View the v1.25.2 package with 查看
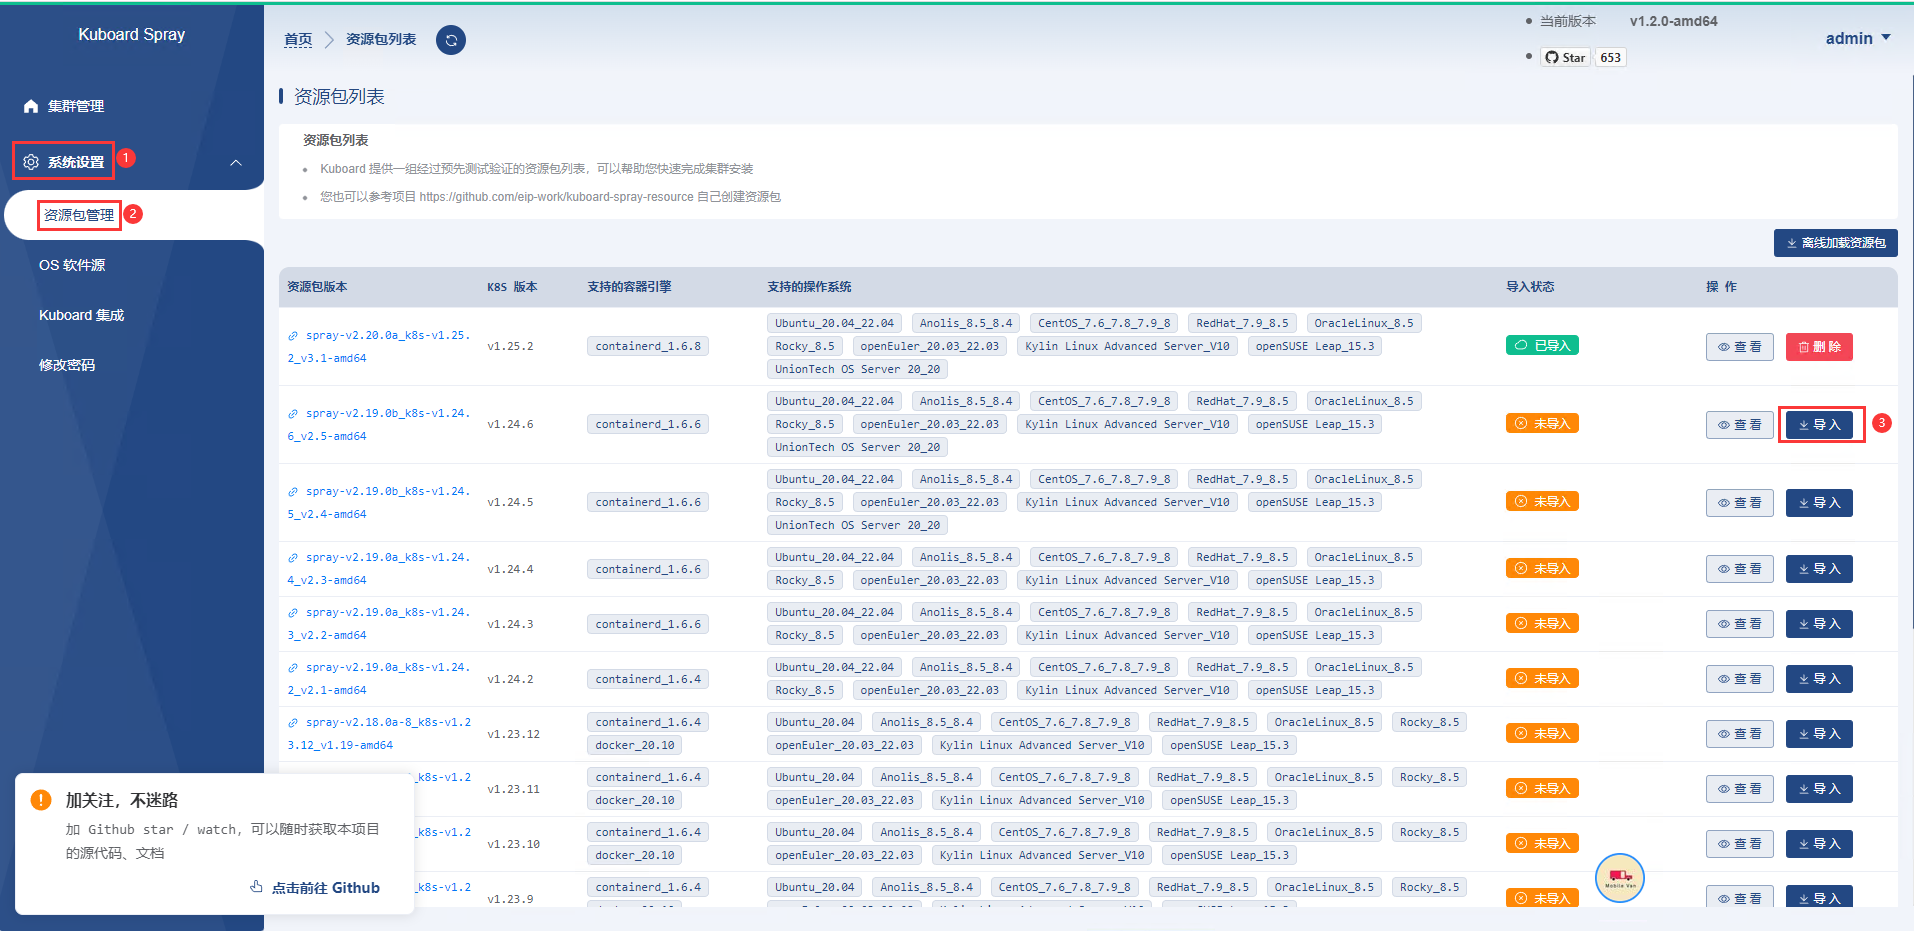This screenshot has width=1914, height=931. (x=1740, y=347)
